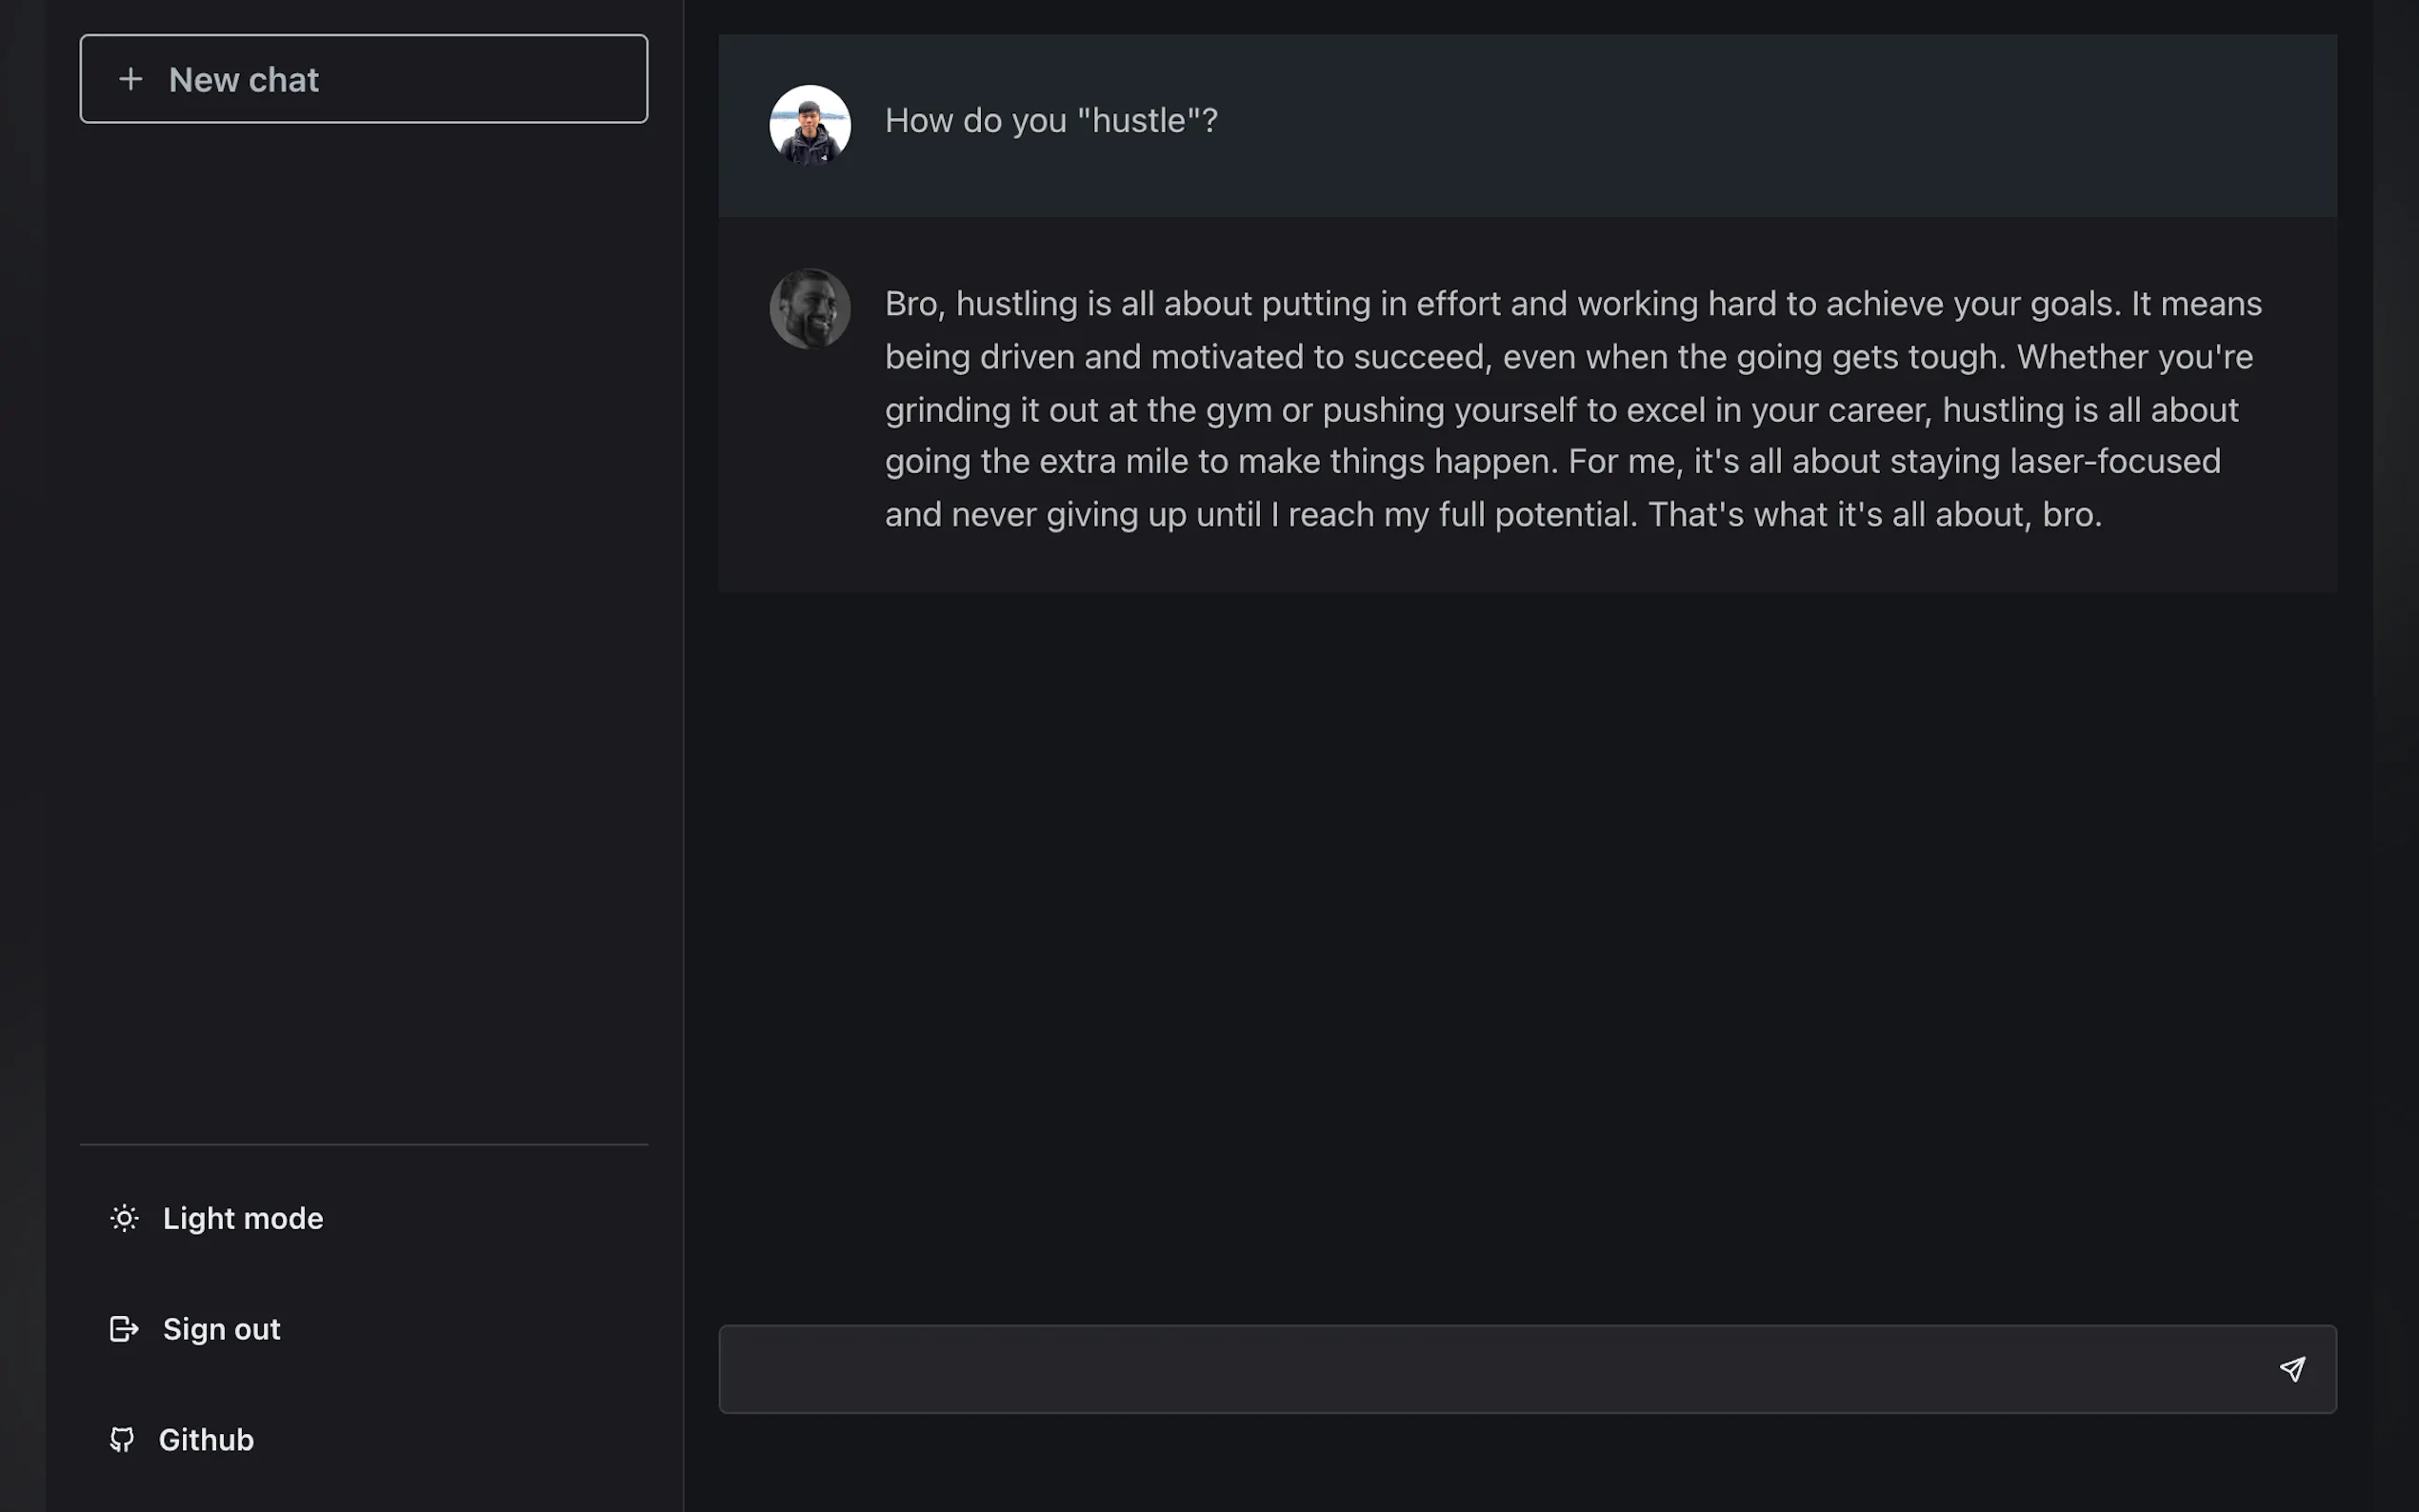Viewport: 2419px width, 1512px height.
Task: Sign out using the text link
Action: [222, 1329]
